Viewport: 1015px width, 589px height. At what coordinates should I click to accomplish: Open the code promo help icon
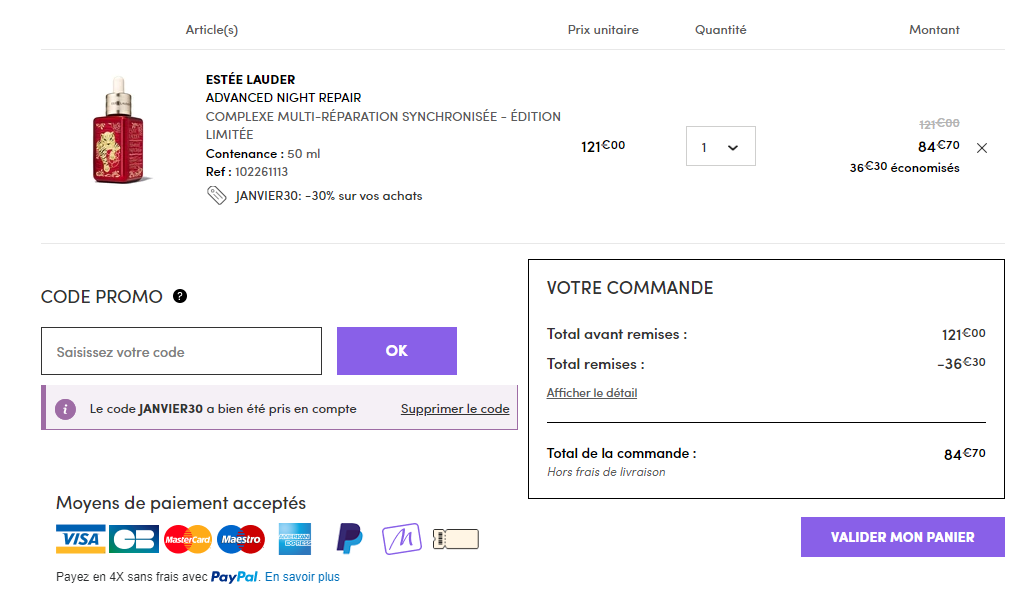click(x=180, y=296)
